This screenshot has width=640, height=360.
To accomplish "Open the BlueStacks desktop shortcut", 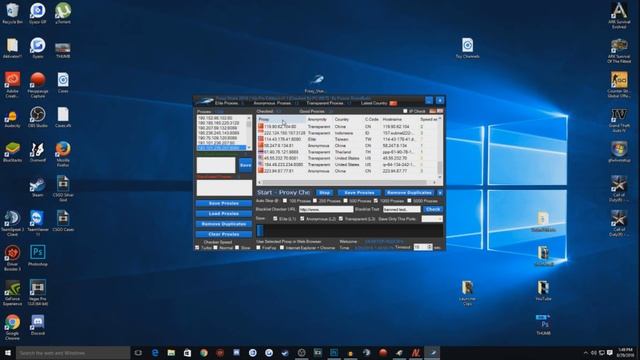I will click(x=12, y=152).
